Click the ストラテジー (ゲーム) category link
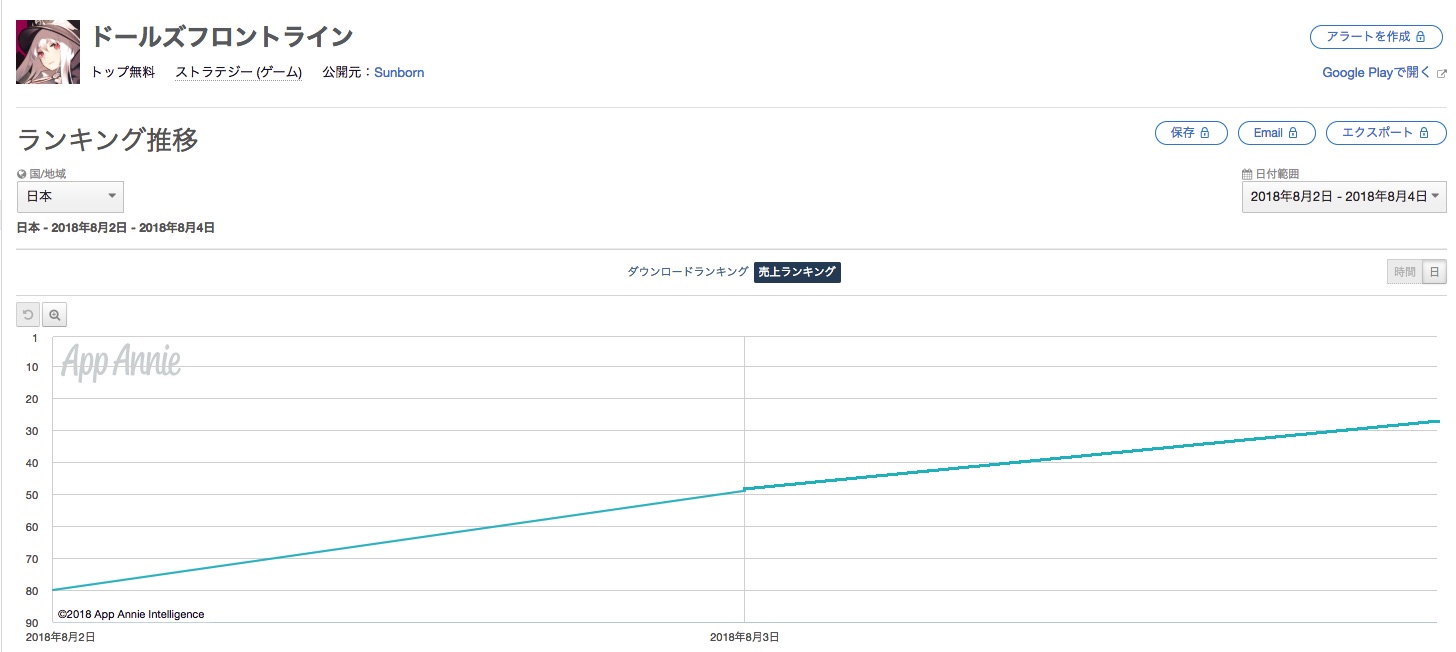 [x=238, y=72]
